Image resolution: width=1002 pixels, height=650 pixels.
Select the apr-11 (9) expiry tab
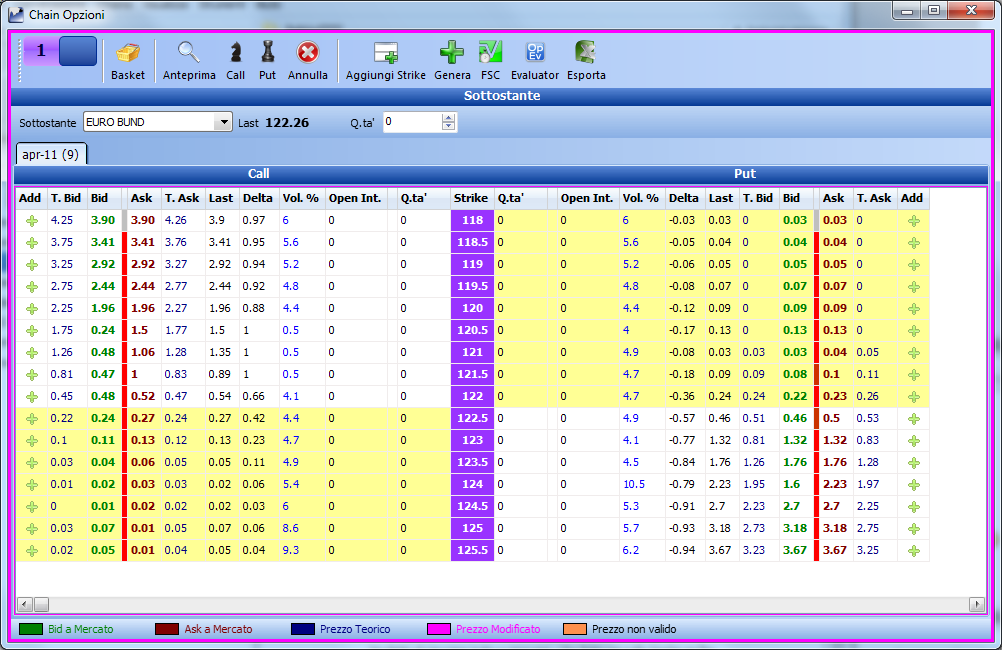click(x=50, y=154)
